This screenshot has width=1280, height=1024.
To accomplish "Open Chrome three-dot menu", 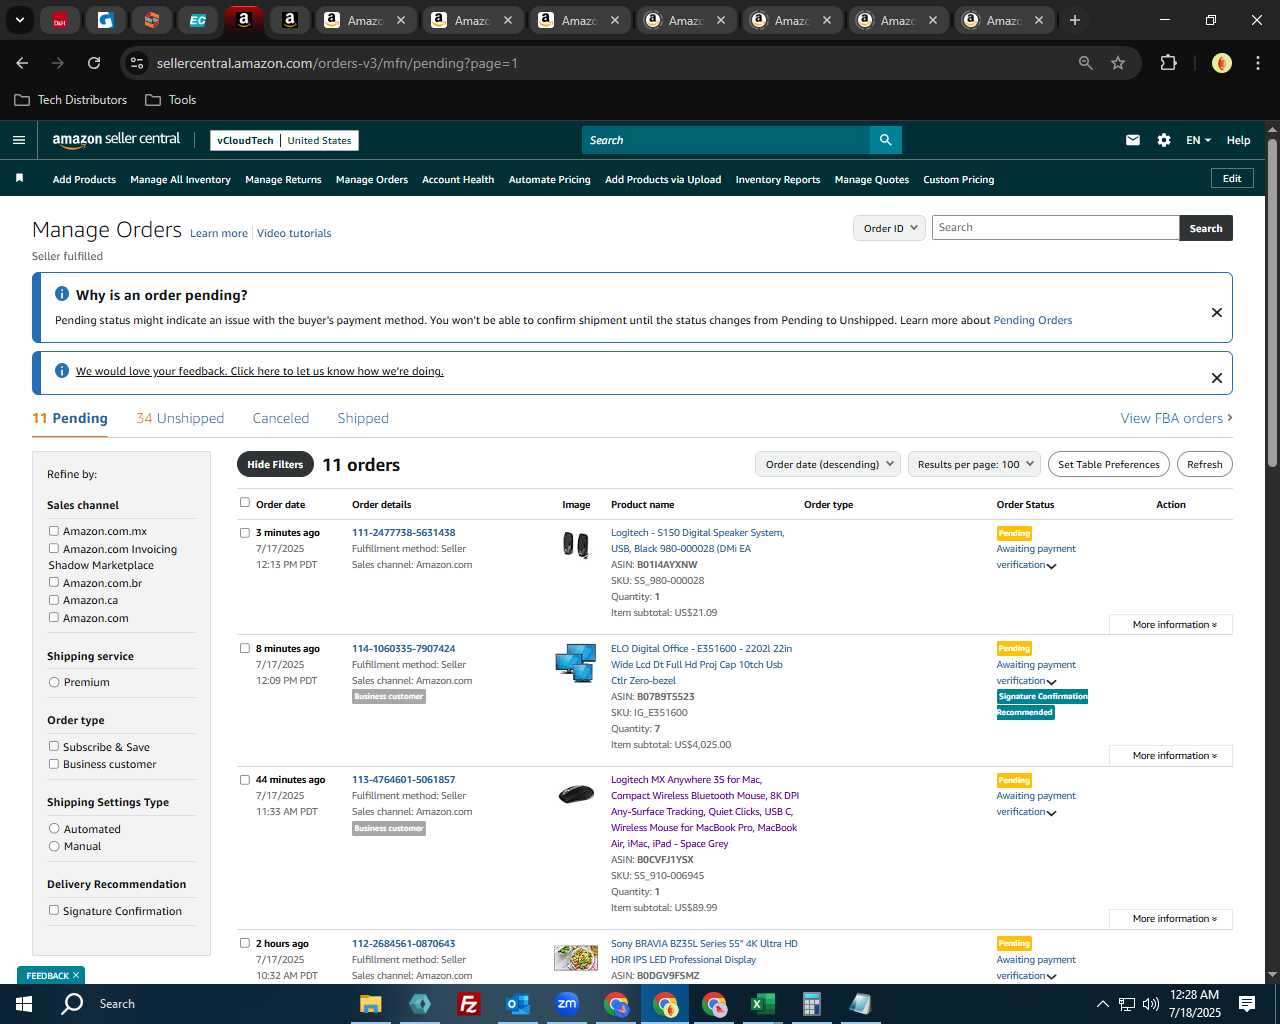I will click(1256, 63).
